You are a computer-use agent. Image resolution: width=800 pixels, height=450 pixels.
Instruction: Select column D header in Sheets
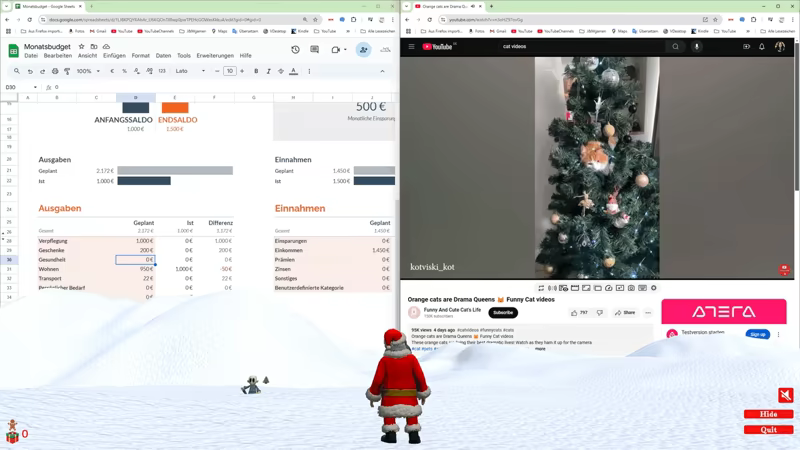point(136,97)
